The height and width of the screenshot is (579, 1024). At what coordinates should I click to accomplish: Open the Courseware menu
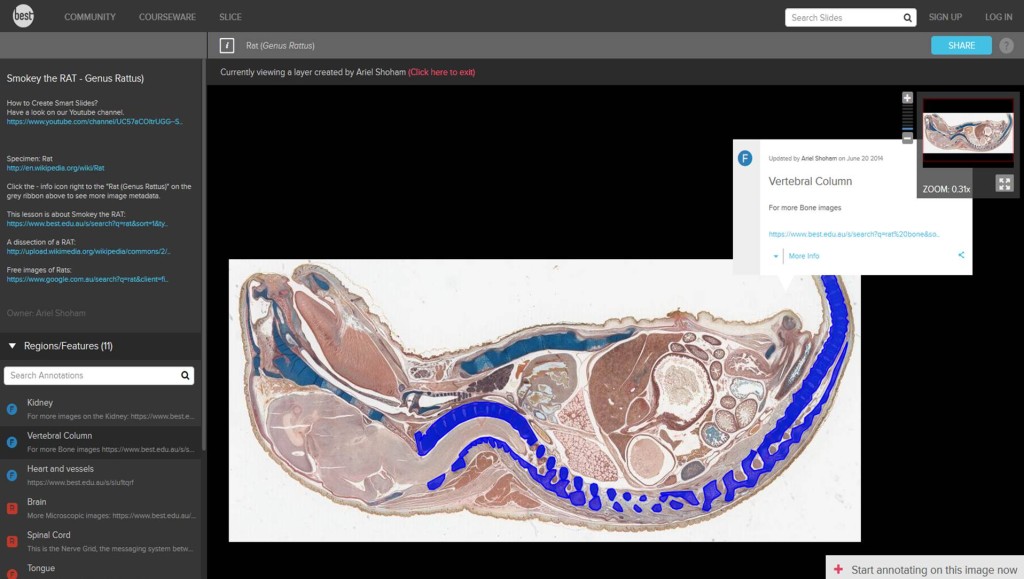tap(167, 17)
